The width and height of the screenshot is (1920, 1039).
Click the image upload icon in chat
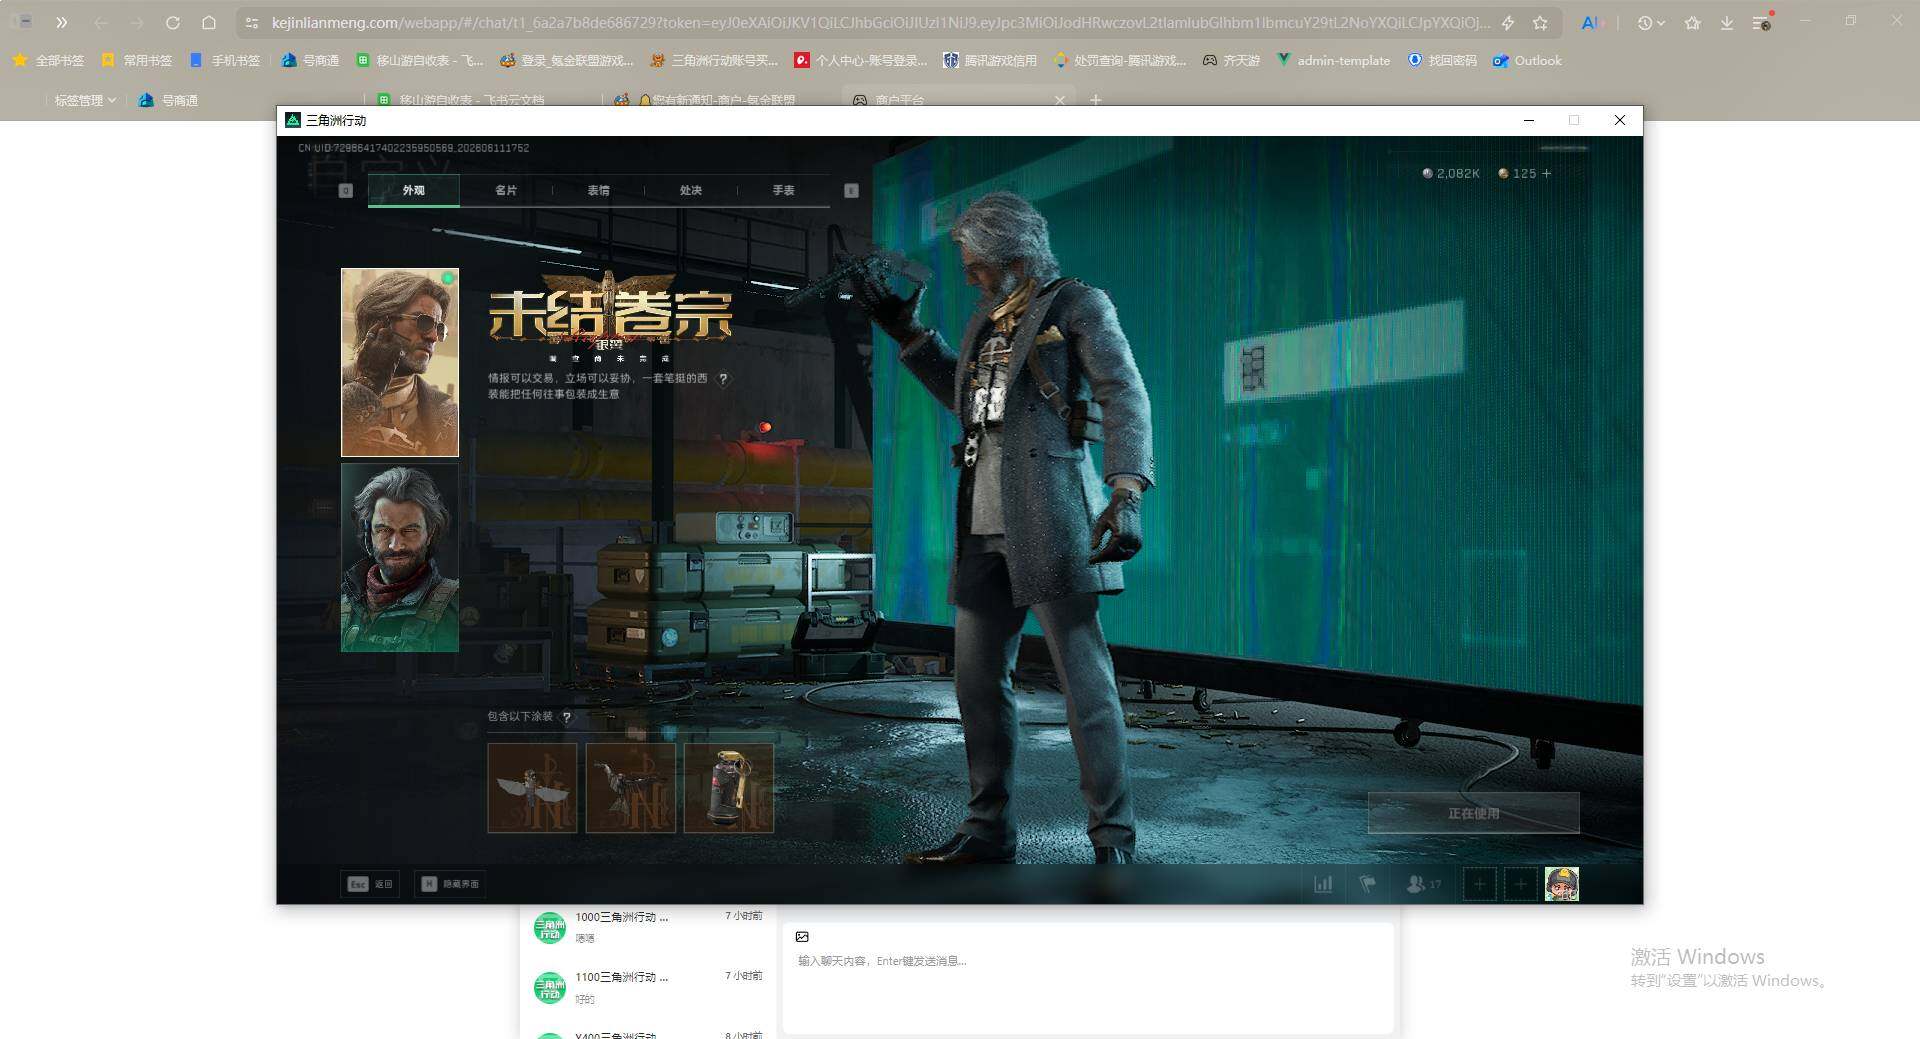[802, 937]
